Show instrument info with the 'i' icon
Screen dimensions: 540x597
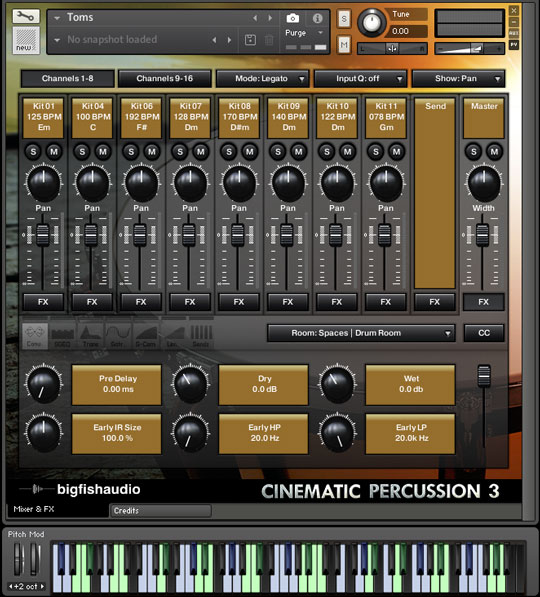(318, 18)
